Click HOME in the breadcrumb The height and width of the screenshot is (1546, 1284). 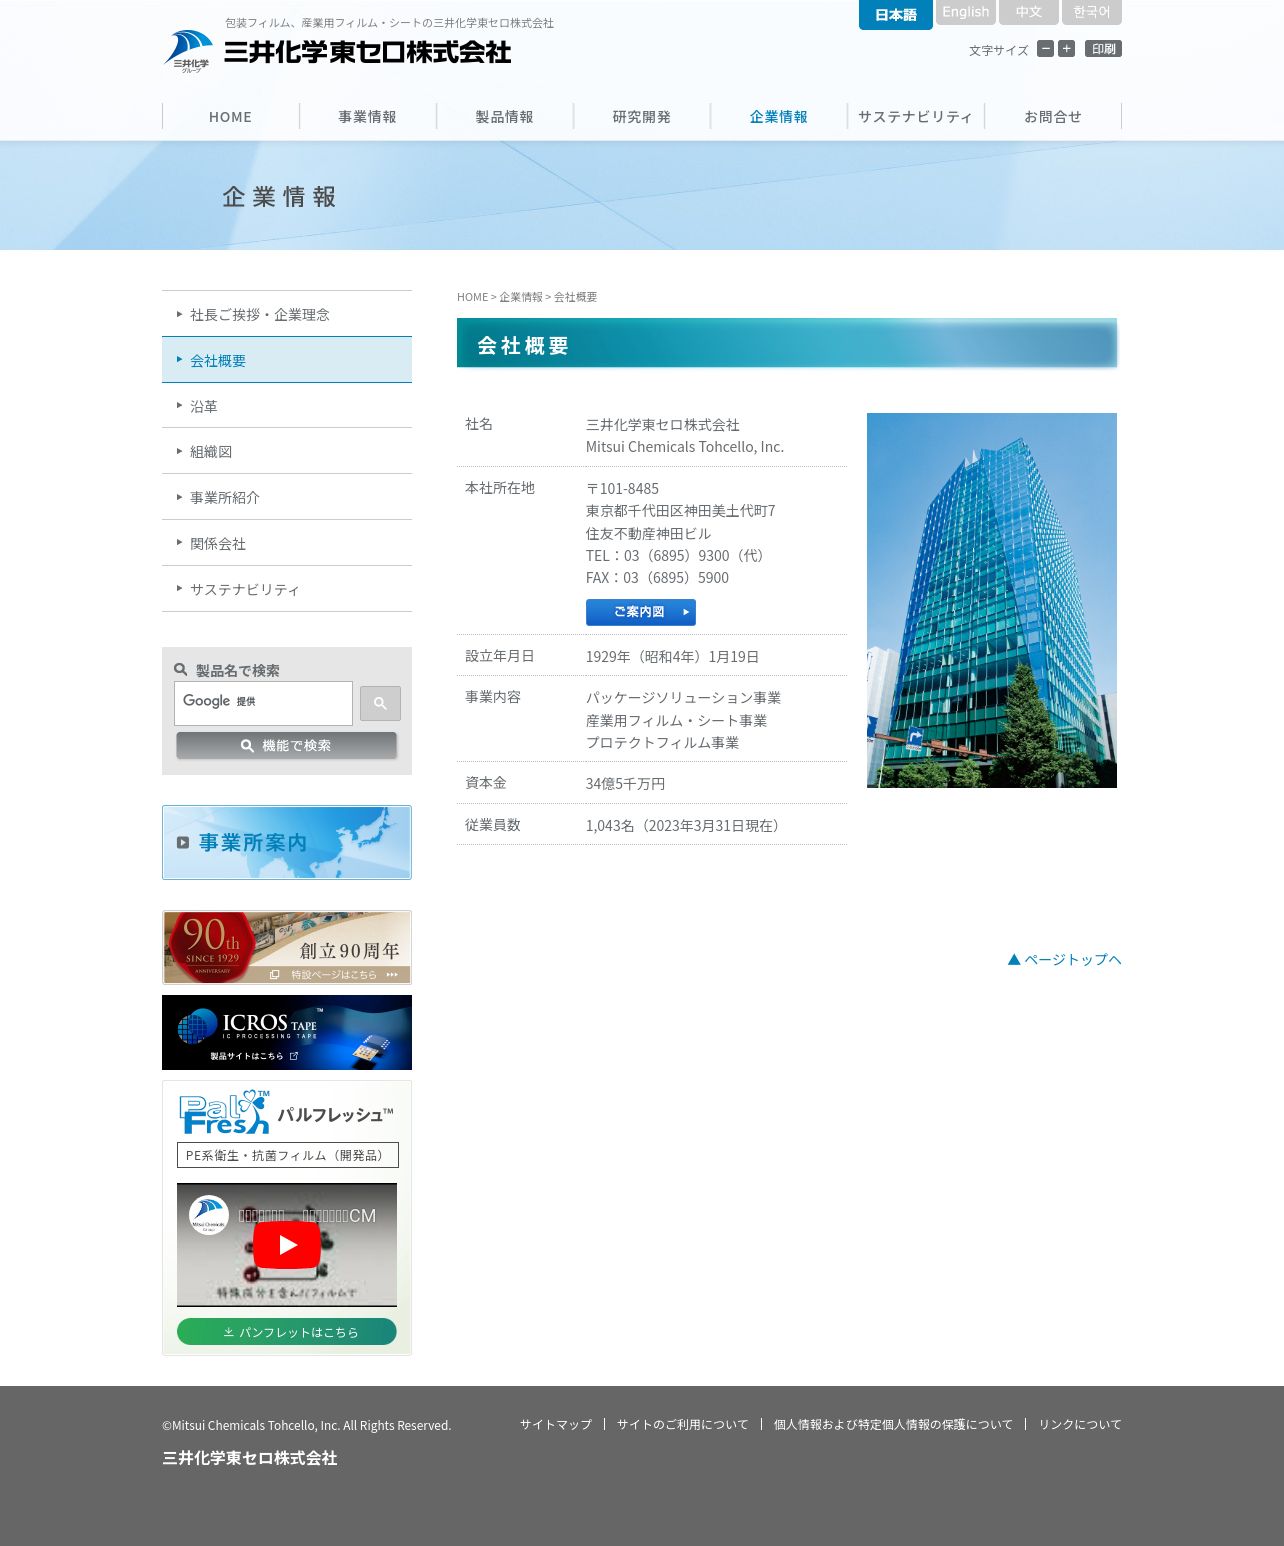tap(473, 297)
